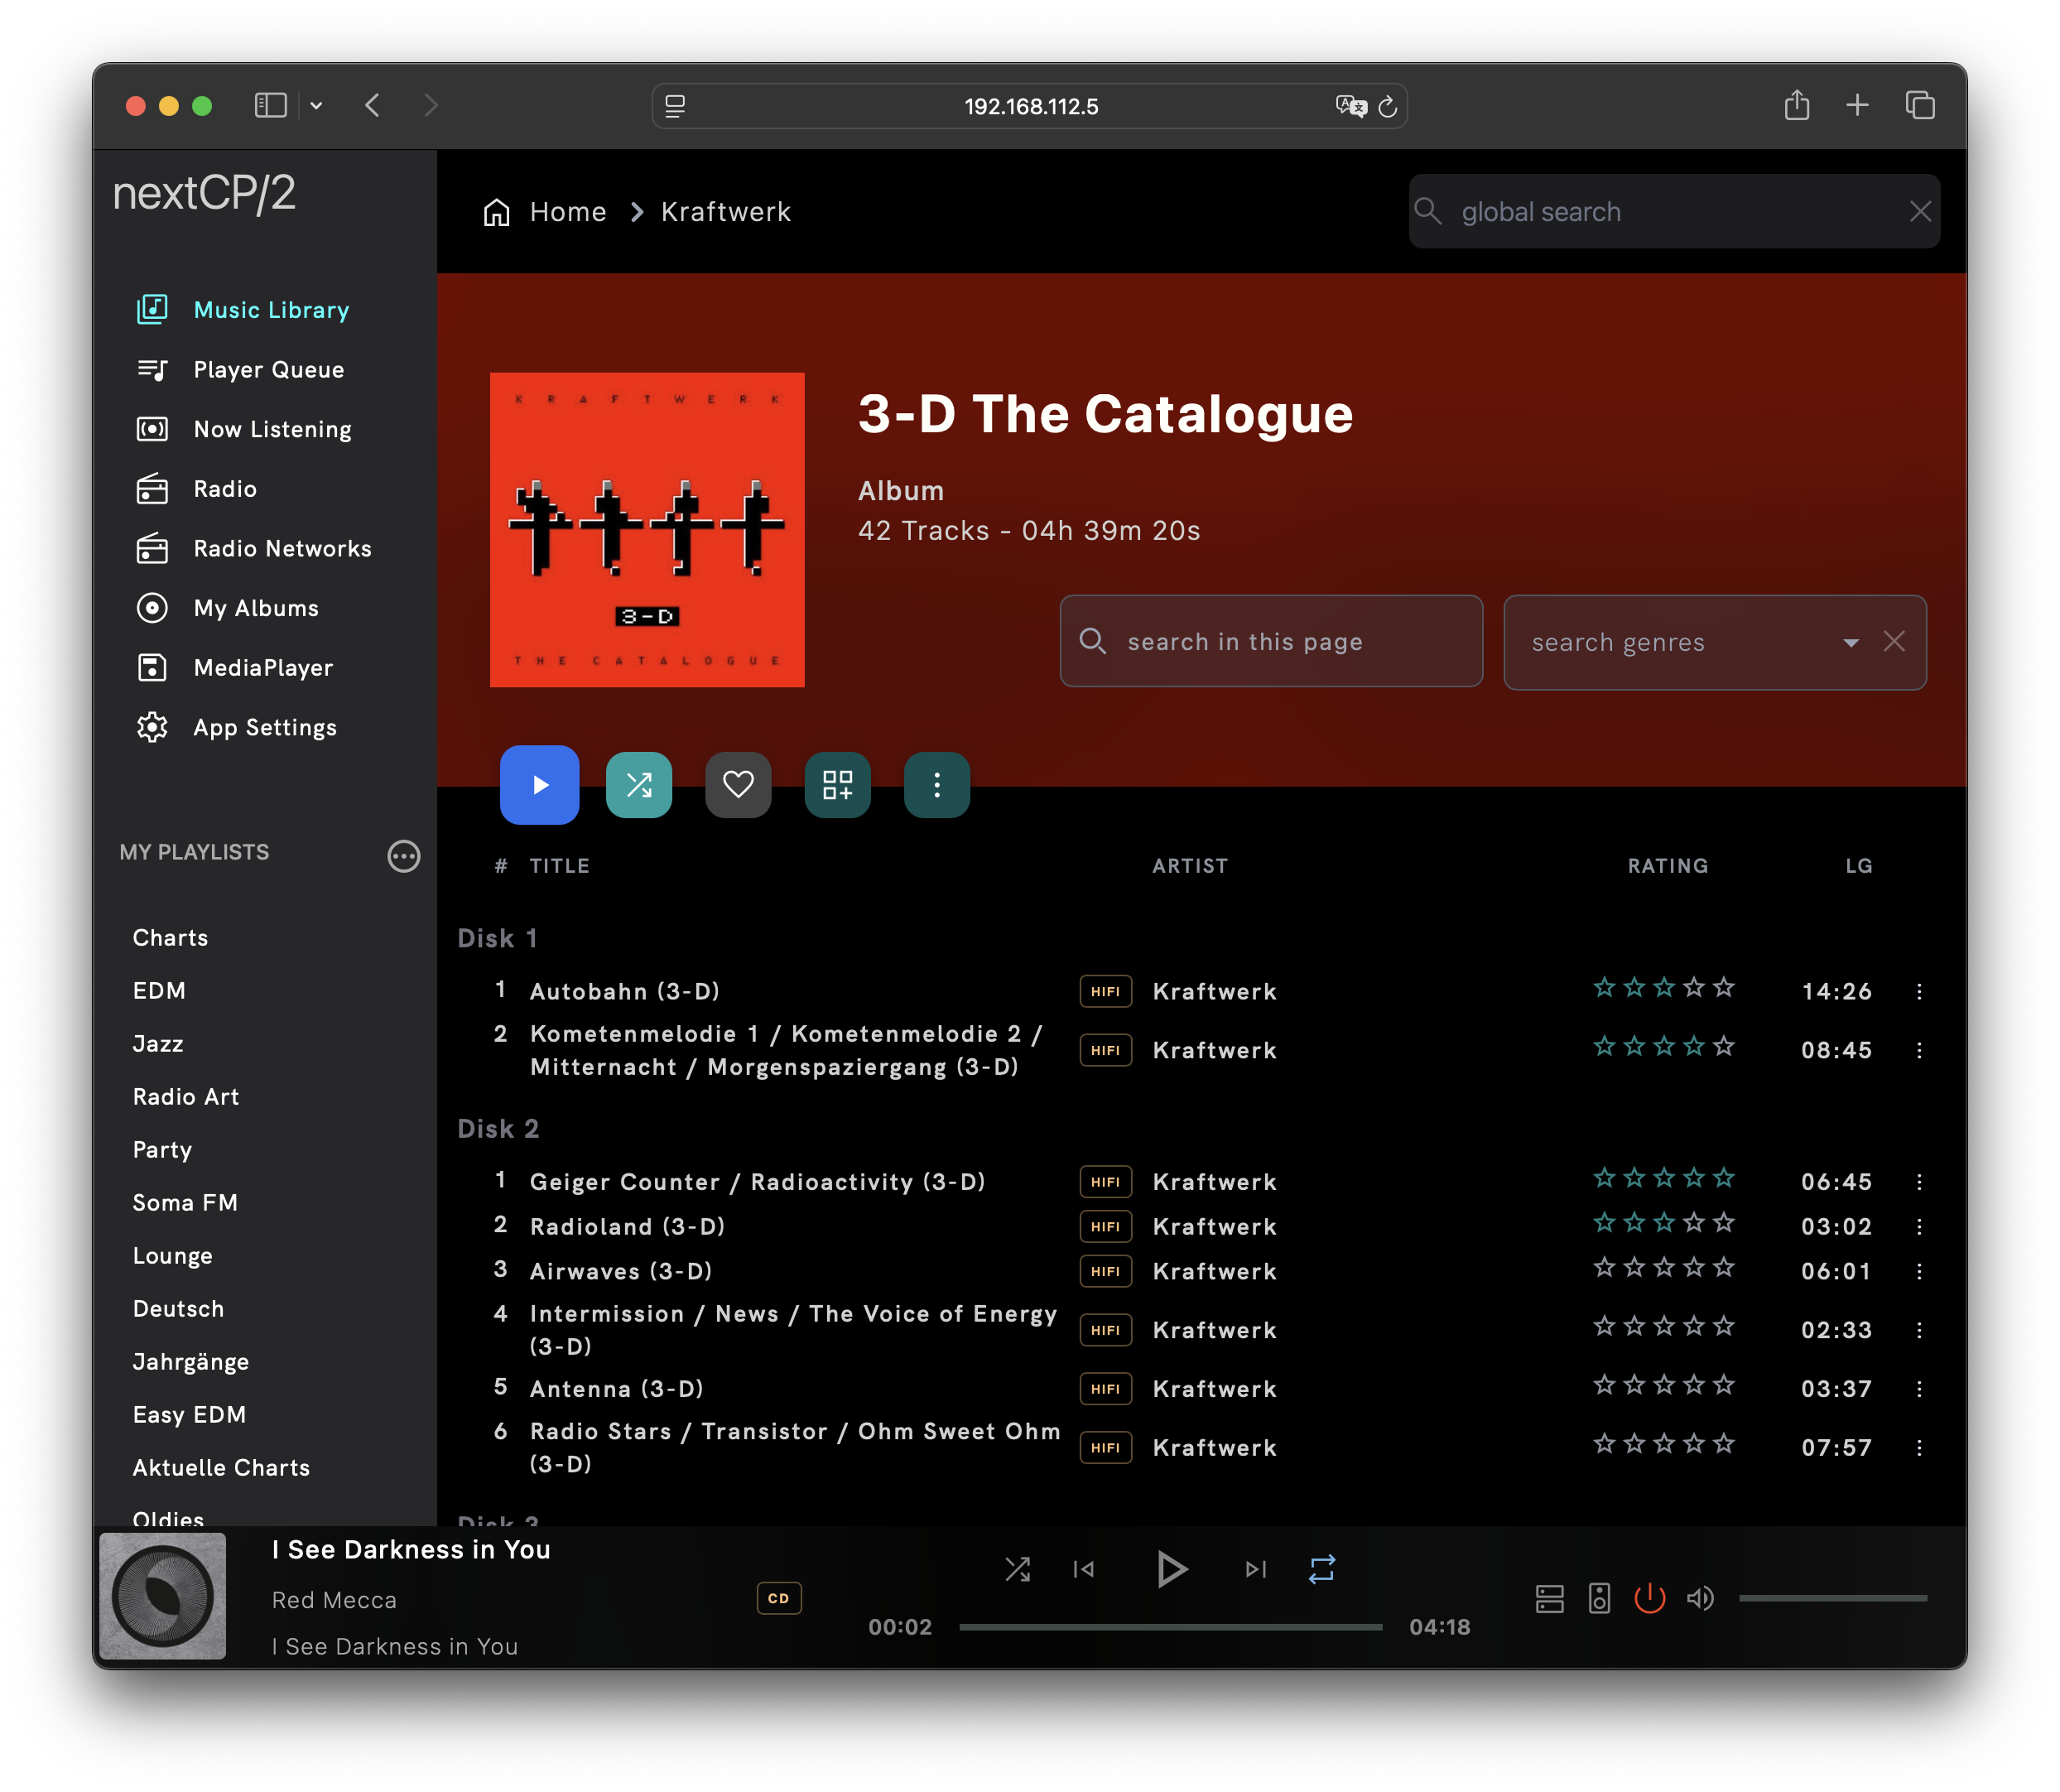Play the 3-D The Catalogue album
The height and width of the screenshot is (1792, 2060).
pos(539,785)
